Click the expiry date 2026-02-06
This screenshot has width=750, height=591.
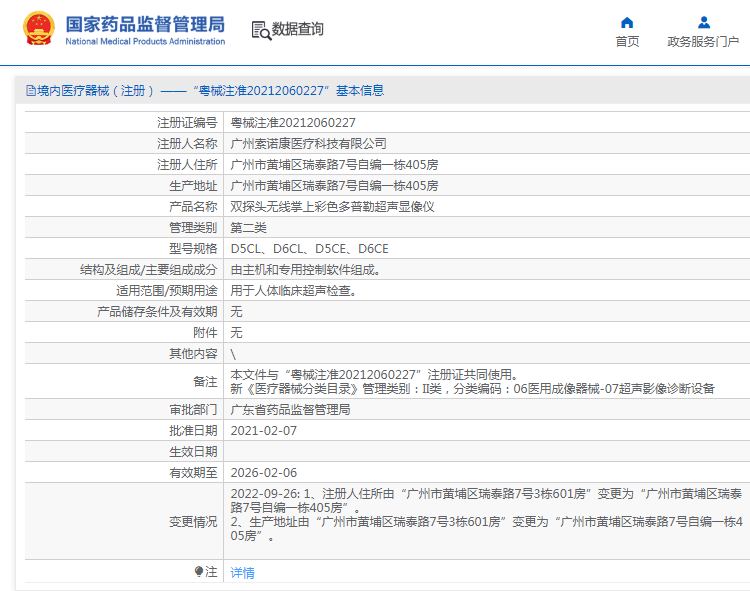pyautogui.click(x=263, y=473)
